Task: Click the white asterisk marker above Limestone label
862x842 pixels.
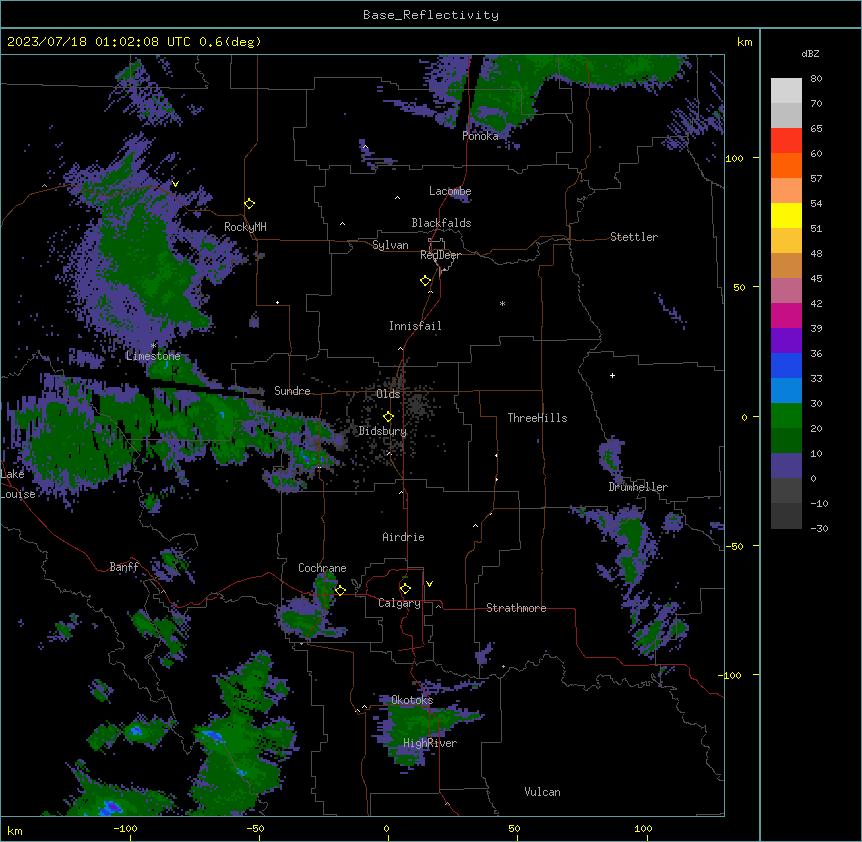Action: (153, 346)
